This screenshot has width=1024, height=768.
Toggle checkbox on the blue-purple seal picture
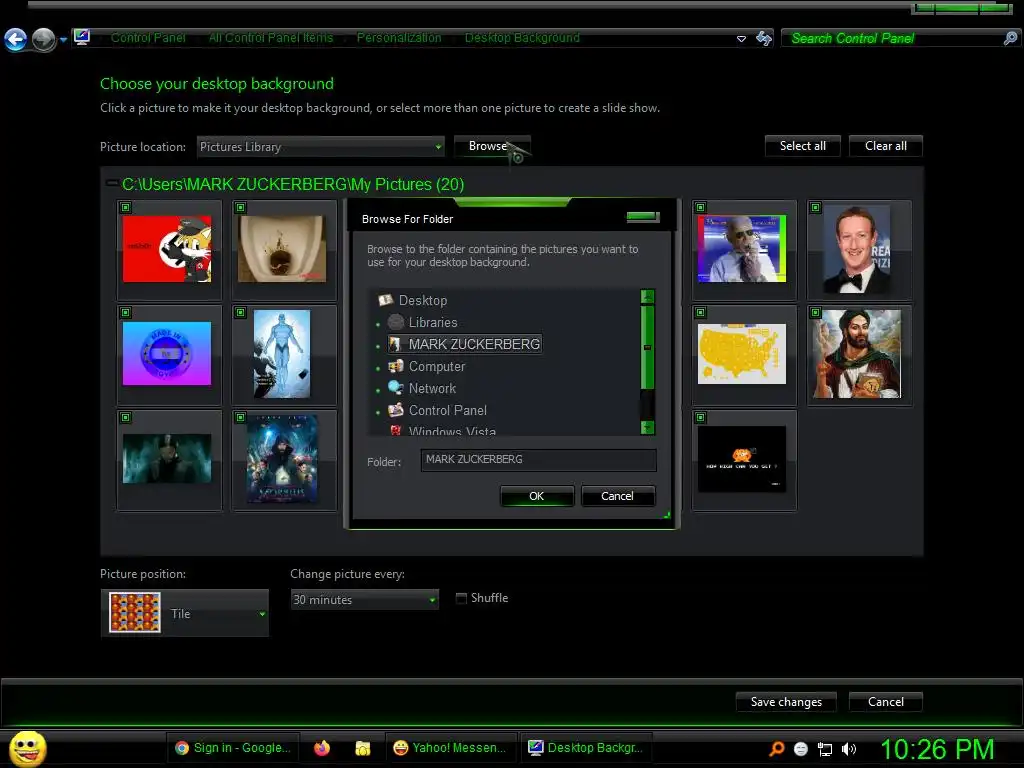coord(125,313)
